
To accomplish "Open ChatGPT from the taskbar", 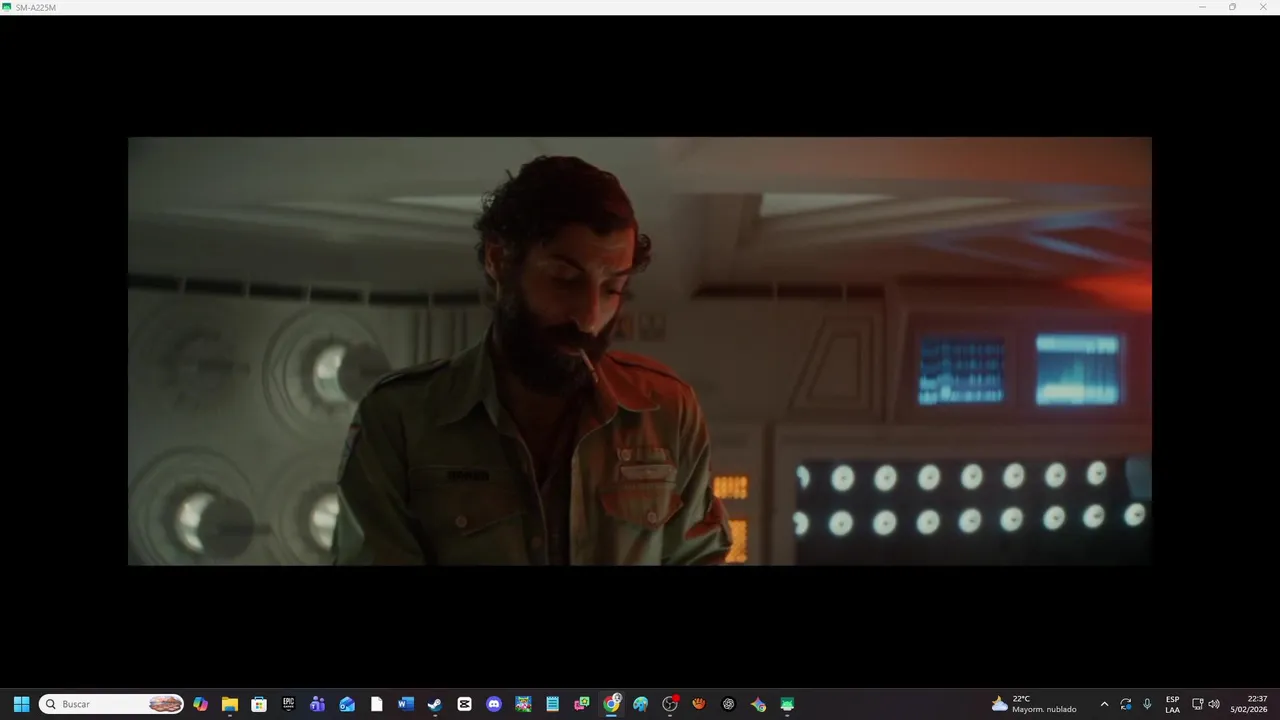I will (728, 704).
